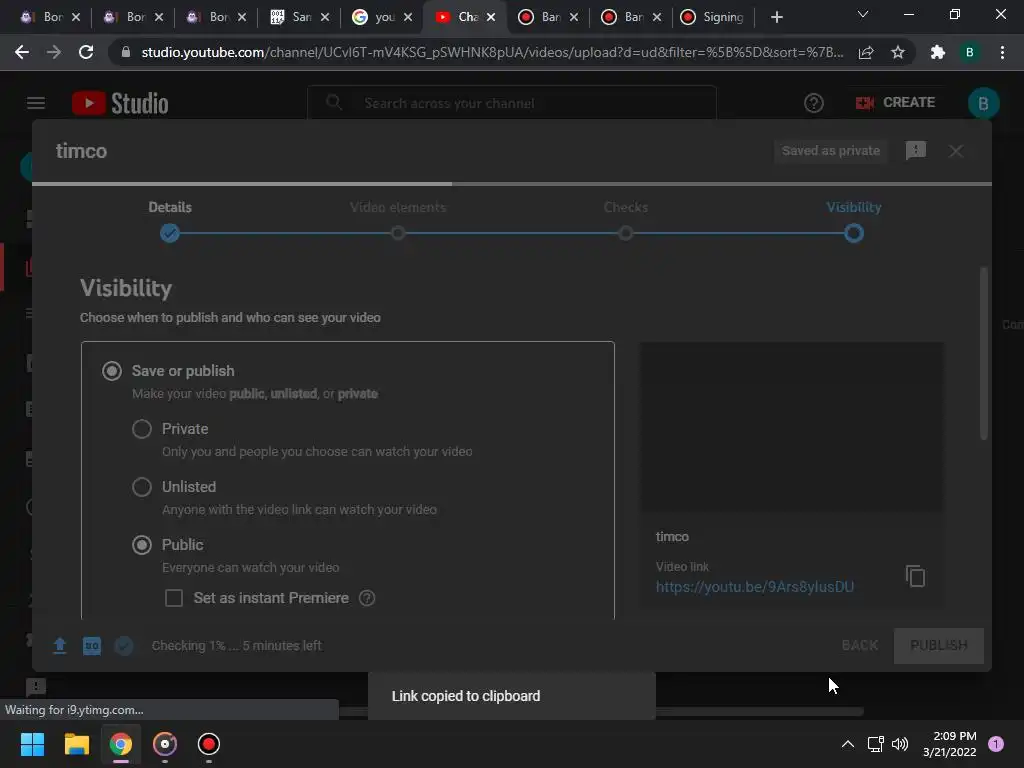The image size is (1024, 768).
Task: Open a new browser tab
Action: point(776,17)
